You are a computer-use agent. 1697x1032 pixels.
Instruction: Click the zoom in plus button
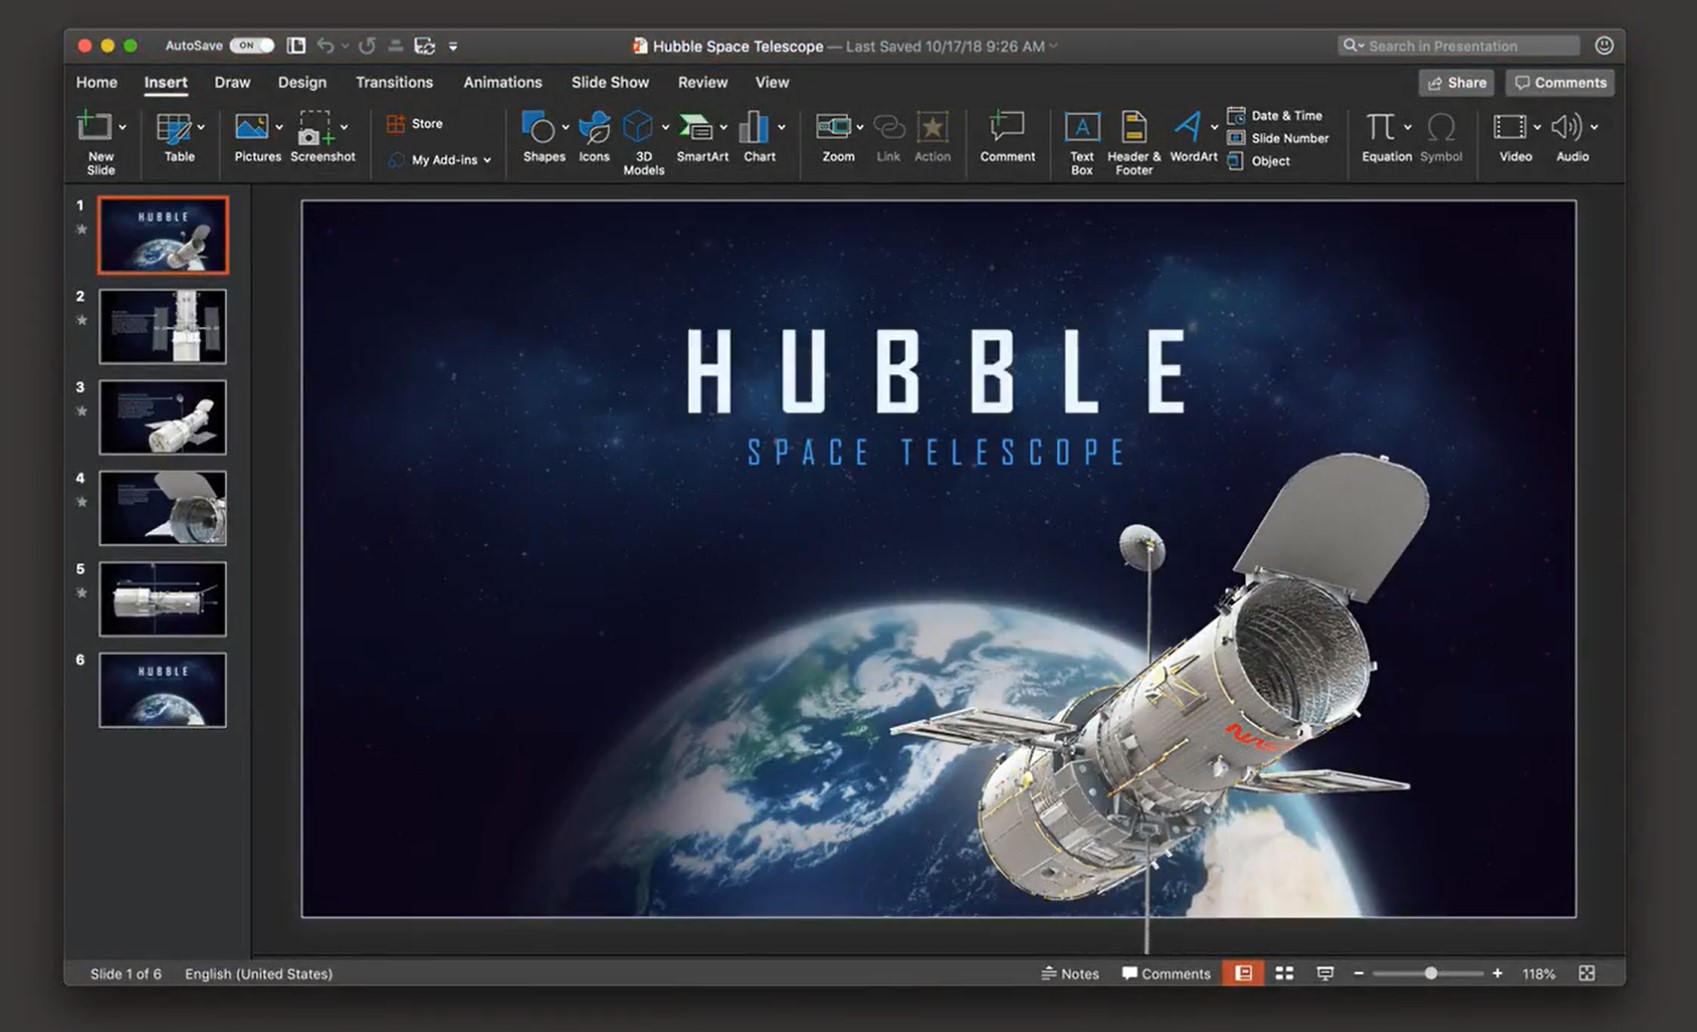pyautogui.click(x=1497, y=973)
